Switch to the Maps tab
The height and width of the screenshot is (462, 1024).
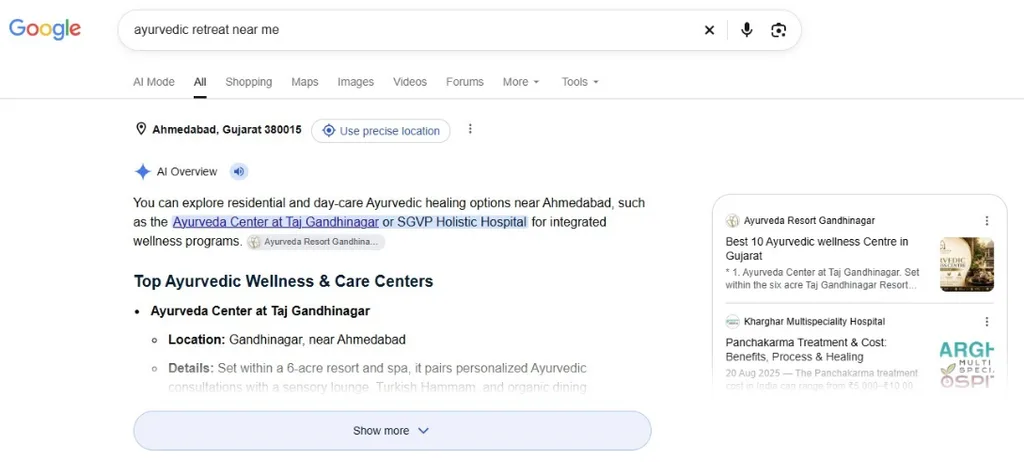[305, 82]
